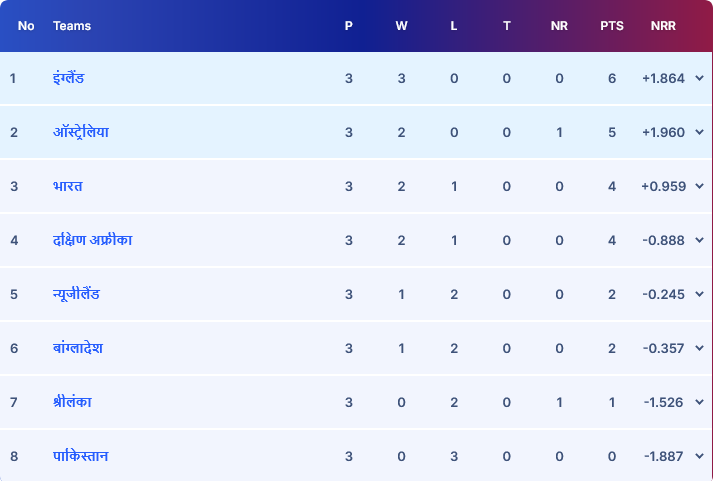The height and width of the screenshot is (481, 713).
Task: Expand the पाकिस्तान row chevron
Action: (x=698, y=456)
